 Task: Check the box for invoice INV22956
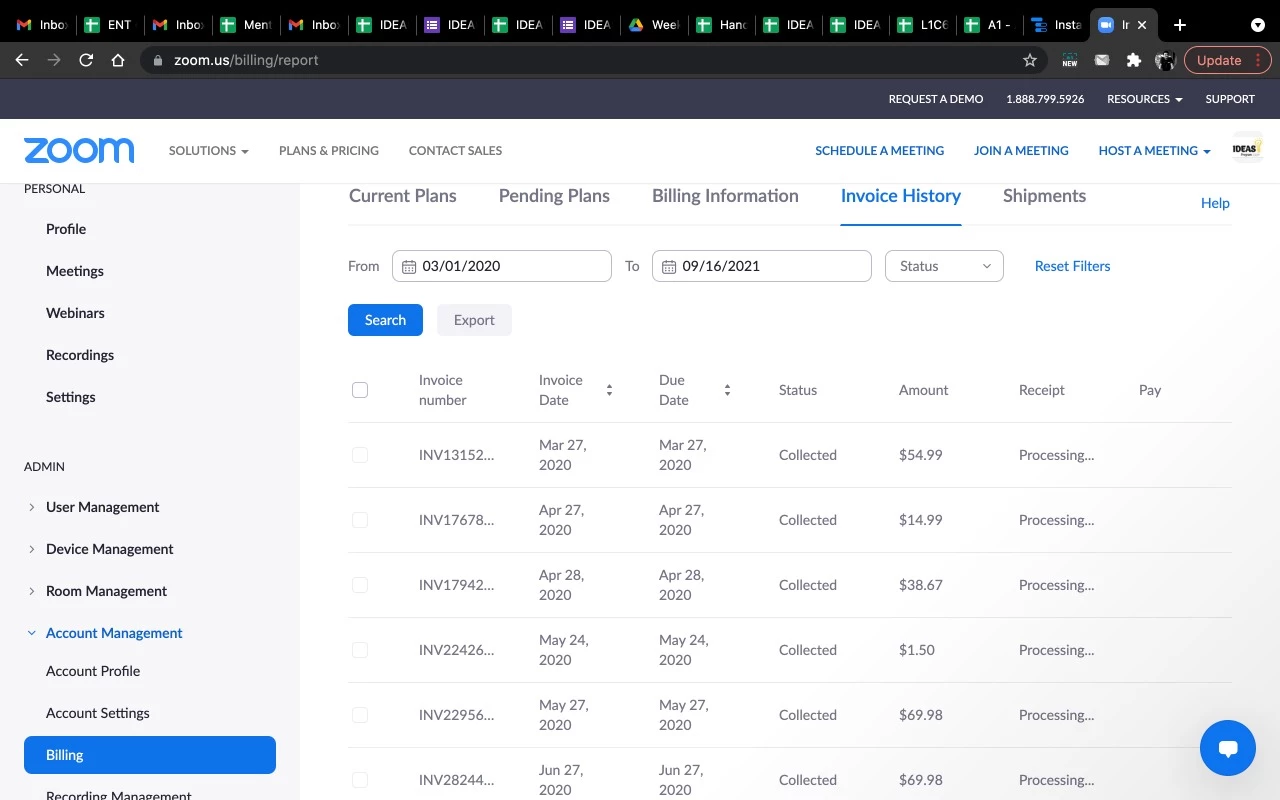pos(360,715)
